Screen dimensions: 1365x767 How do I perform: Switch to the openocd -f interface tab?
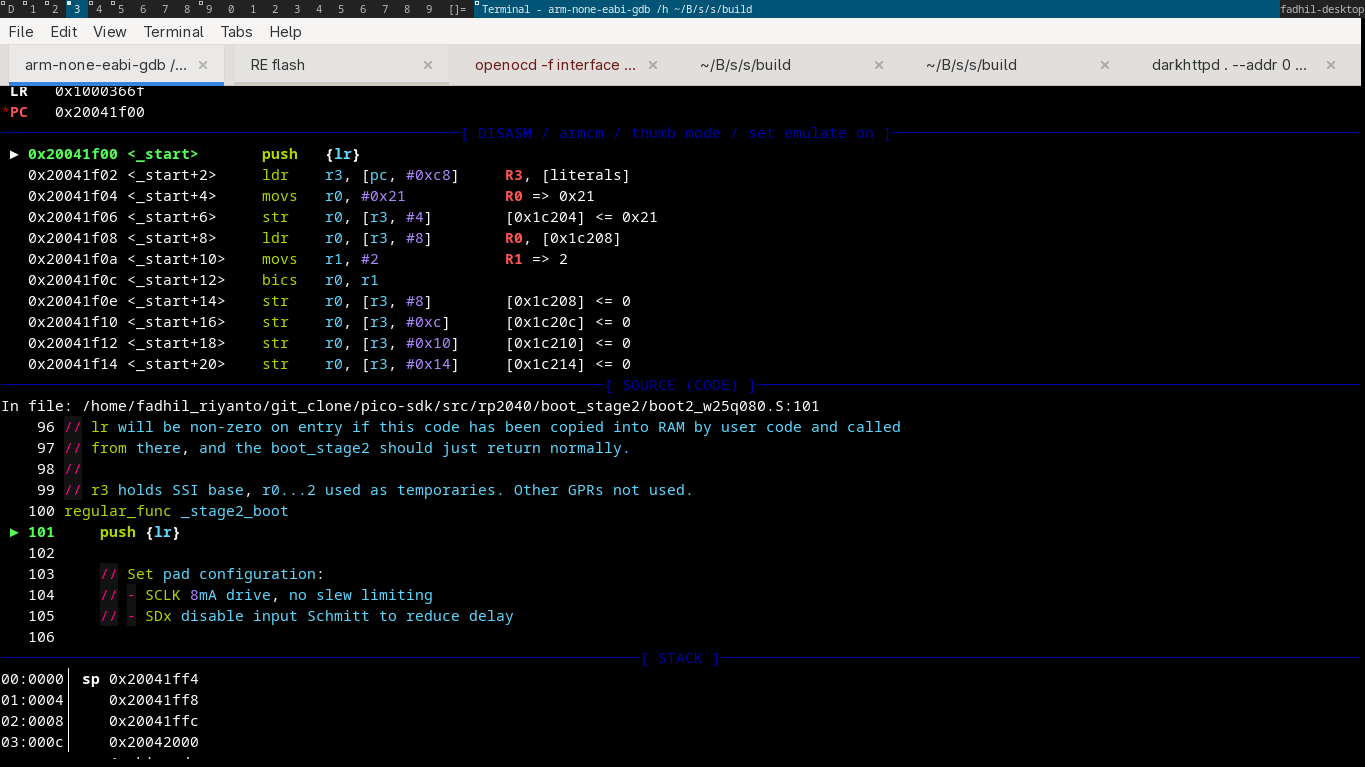(554, 65)
